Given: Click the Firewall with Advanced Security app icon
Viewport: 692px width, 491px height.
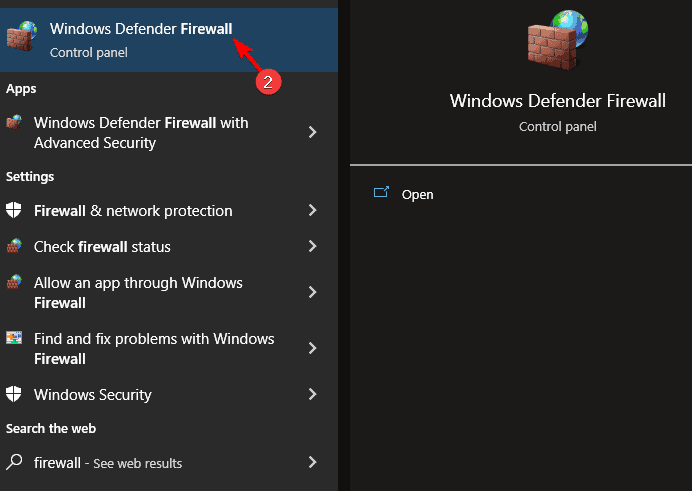Looking at the screenshot, I should (x=14, y=123).
